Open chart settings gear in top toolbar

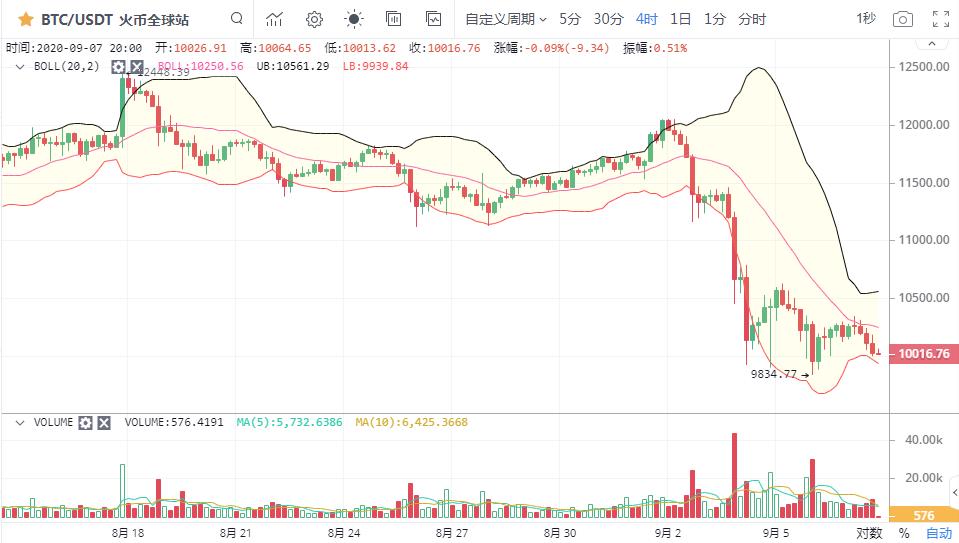click(314, 19)
